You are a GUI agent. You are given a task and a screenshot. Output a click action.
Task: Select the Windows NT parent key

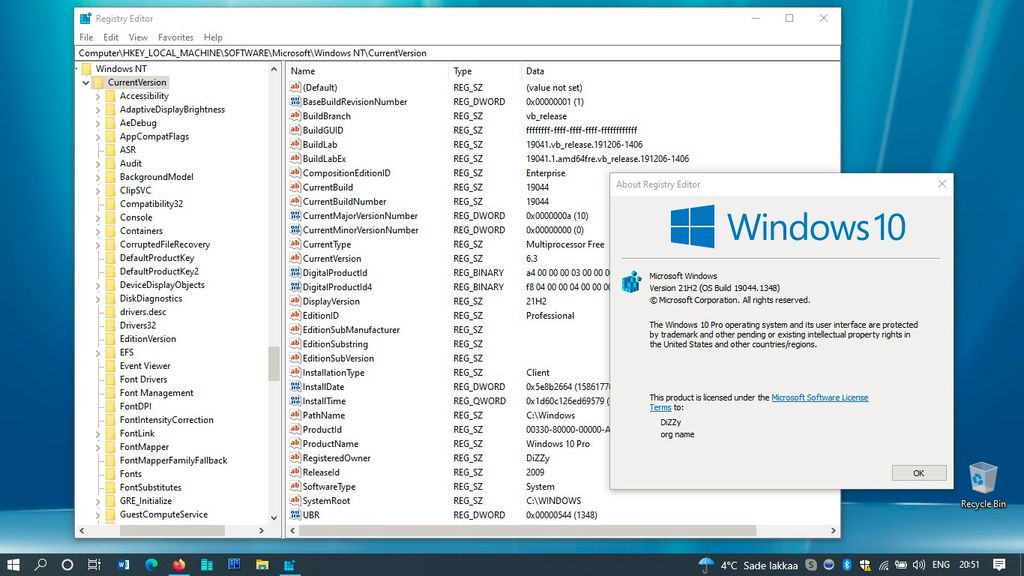click(121, 69)
